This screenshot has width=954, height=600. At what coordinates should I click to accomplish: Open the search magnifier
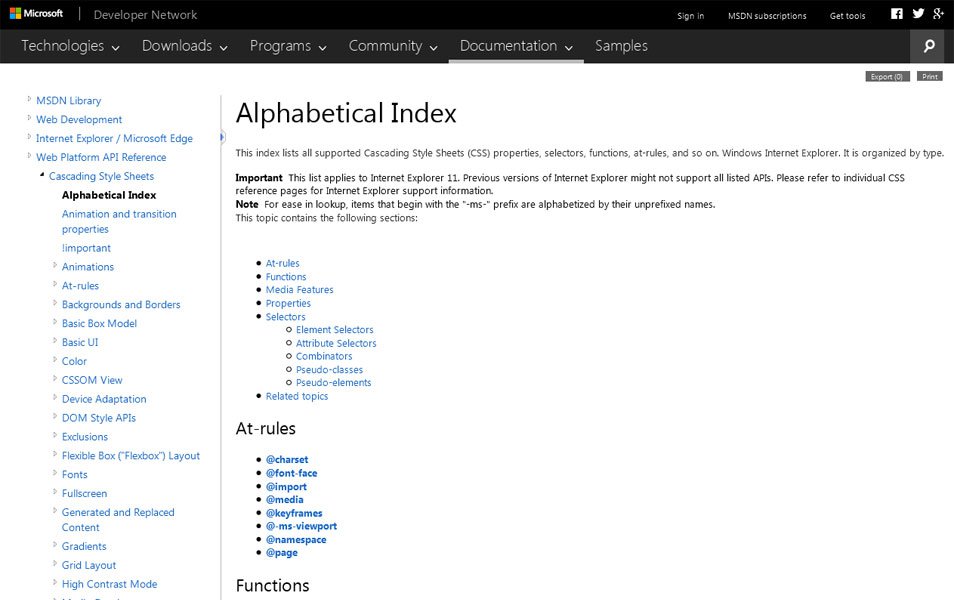point(928,46)
